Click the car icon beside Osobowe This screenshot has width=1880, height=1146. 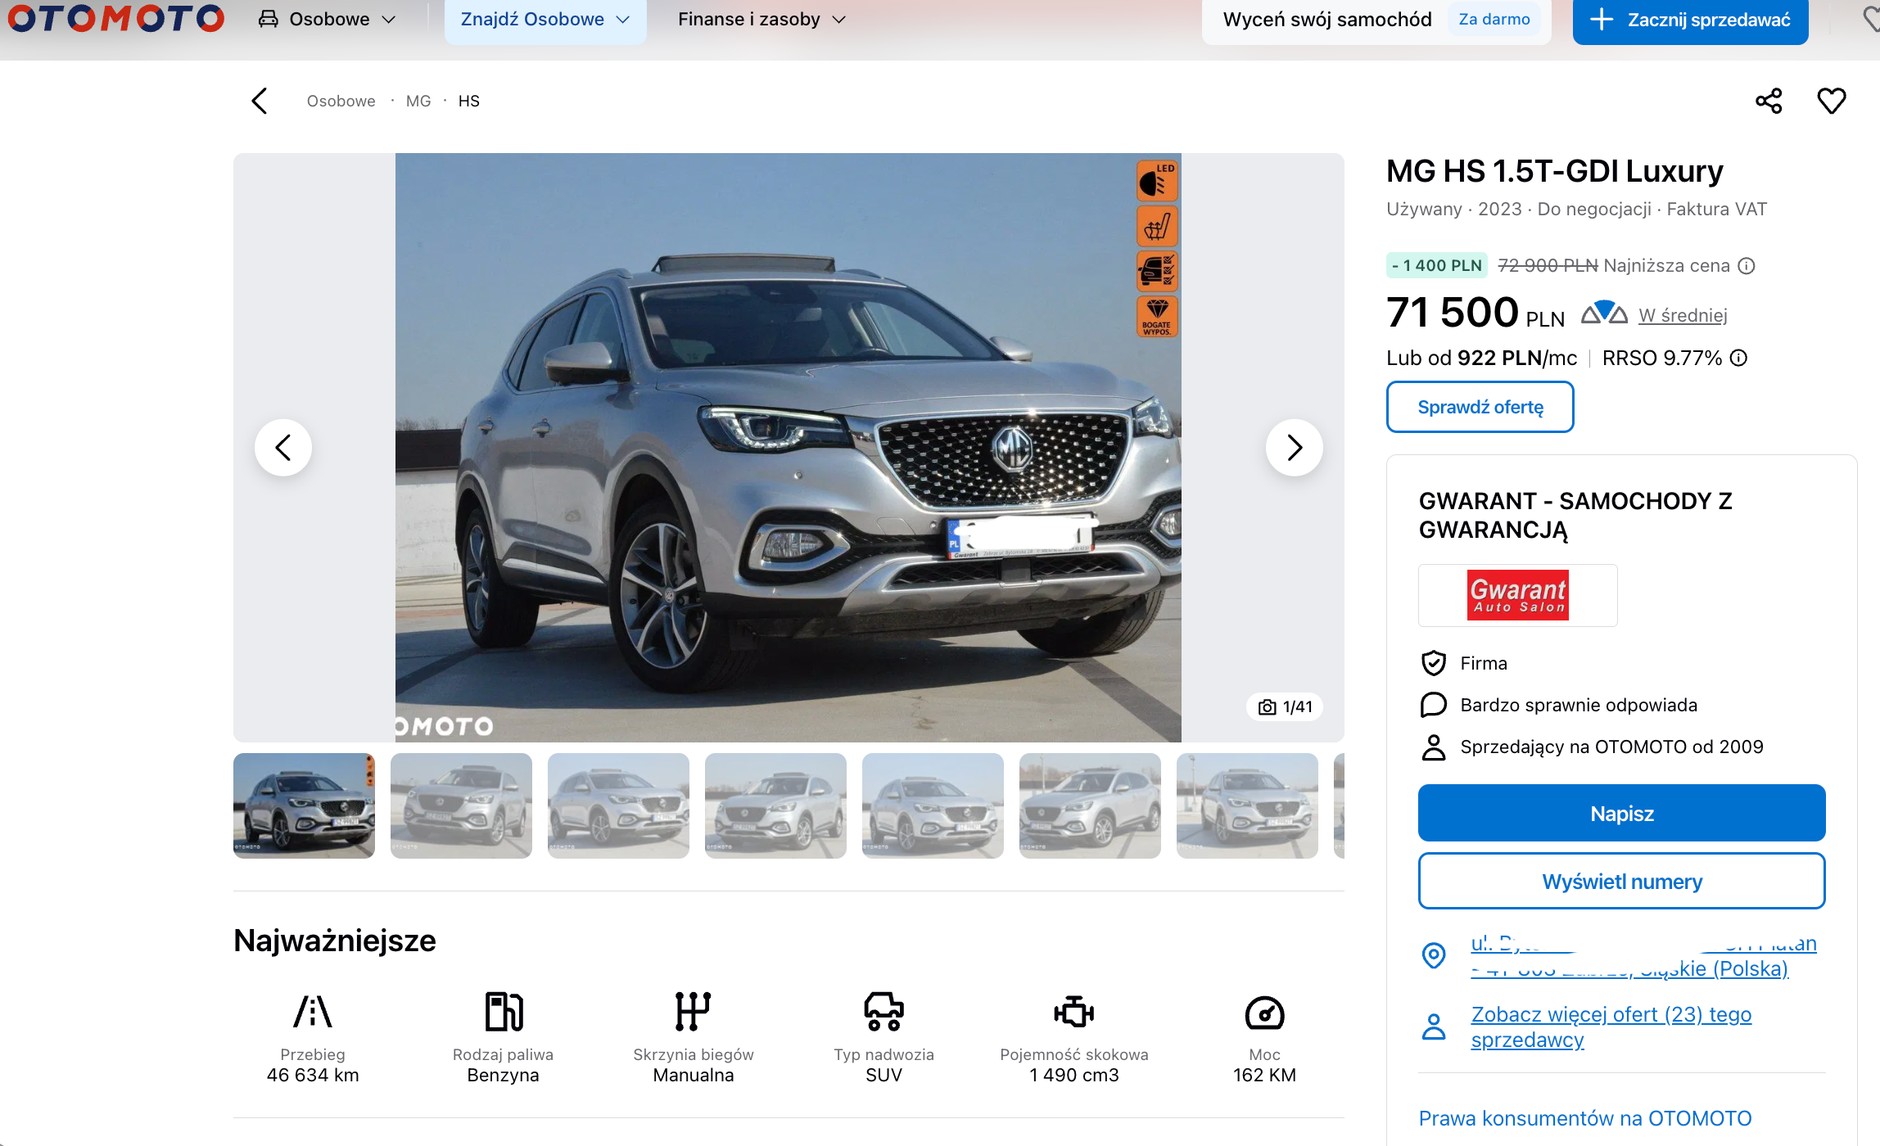click(x=268, y=19)
